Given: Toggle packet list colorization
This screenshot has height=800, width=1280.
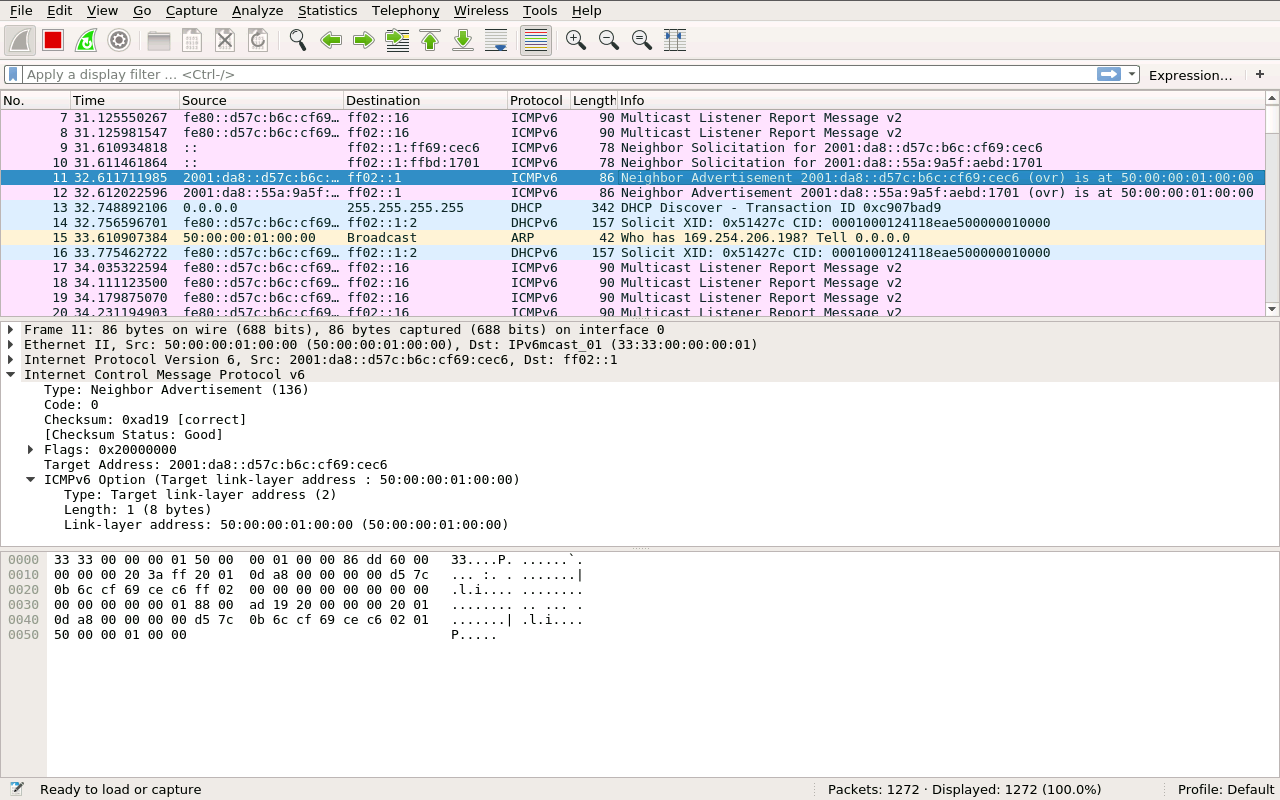Looking at the screenshot, I should point(536,40).
